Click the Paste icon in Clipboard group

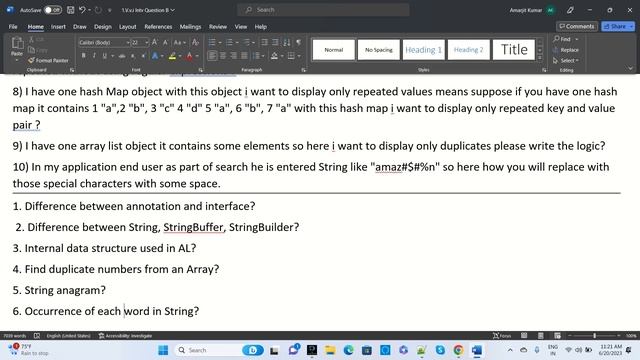pyautogui.click(x=17, y=43)
